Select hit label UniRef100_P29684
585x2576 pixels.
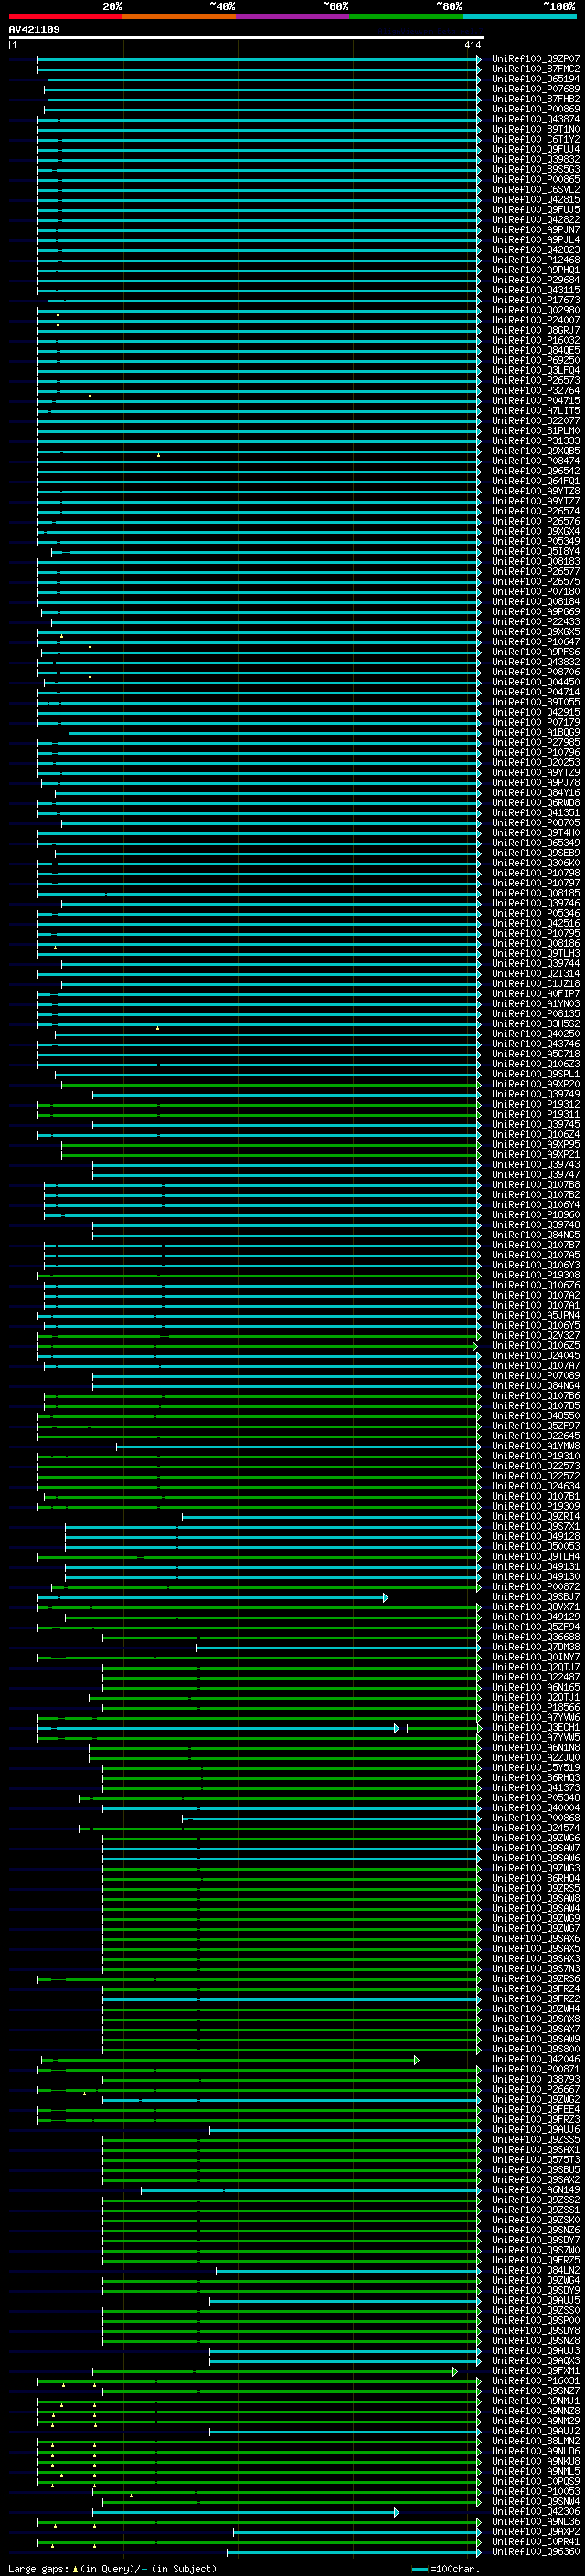click(535, 280)
